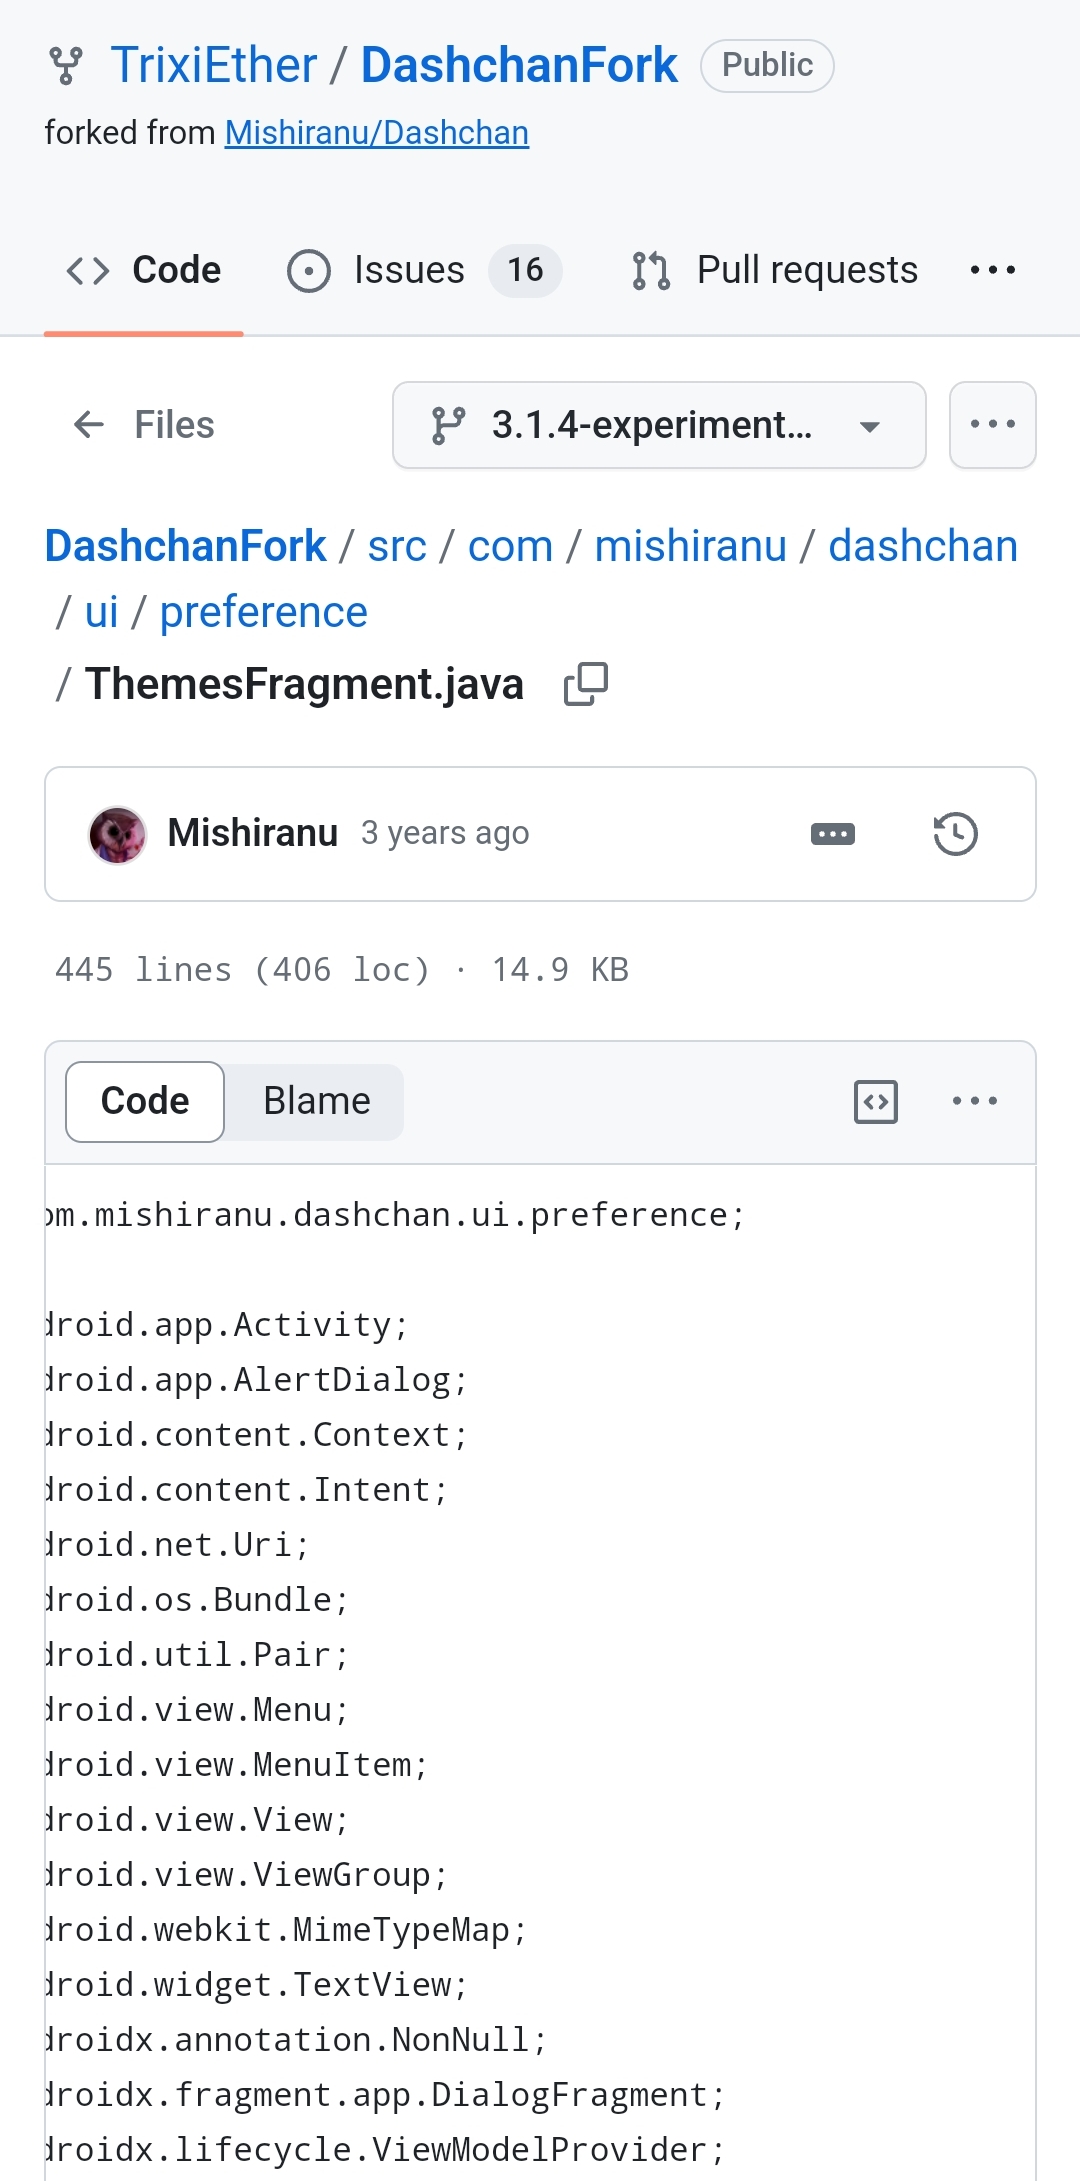This screenshot has height=2181, width=1080.
Task: Open the src folder breadcrumb
Action: click(x=397, y=547)
